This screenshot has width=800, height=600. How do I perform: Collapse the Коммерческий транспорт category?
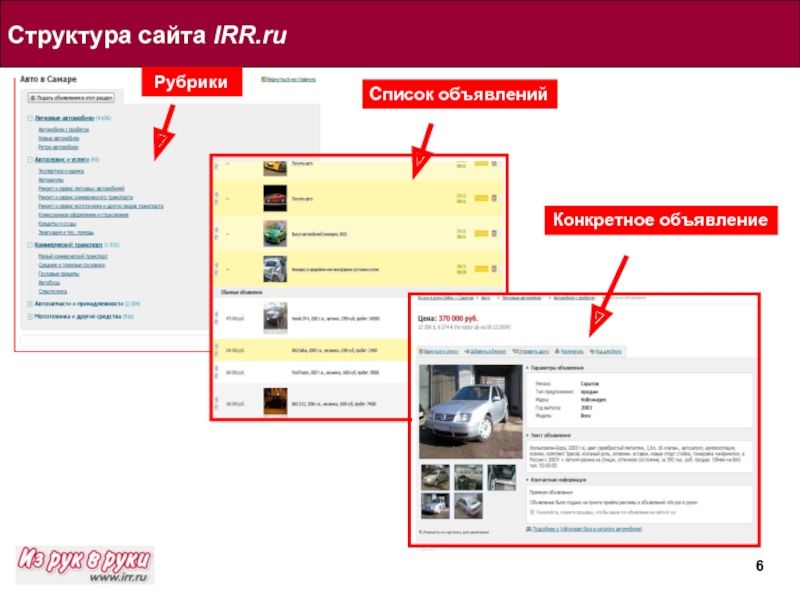[30, 245]
